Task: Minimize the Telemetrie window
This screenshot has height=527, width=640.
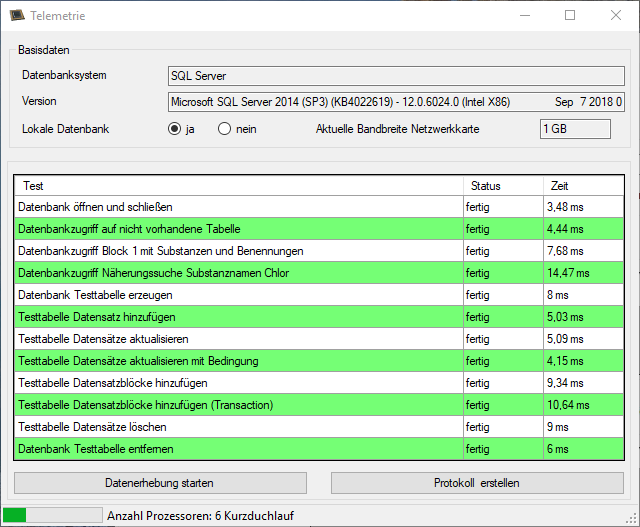Action: (524, 16)
